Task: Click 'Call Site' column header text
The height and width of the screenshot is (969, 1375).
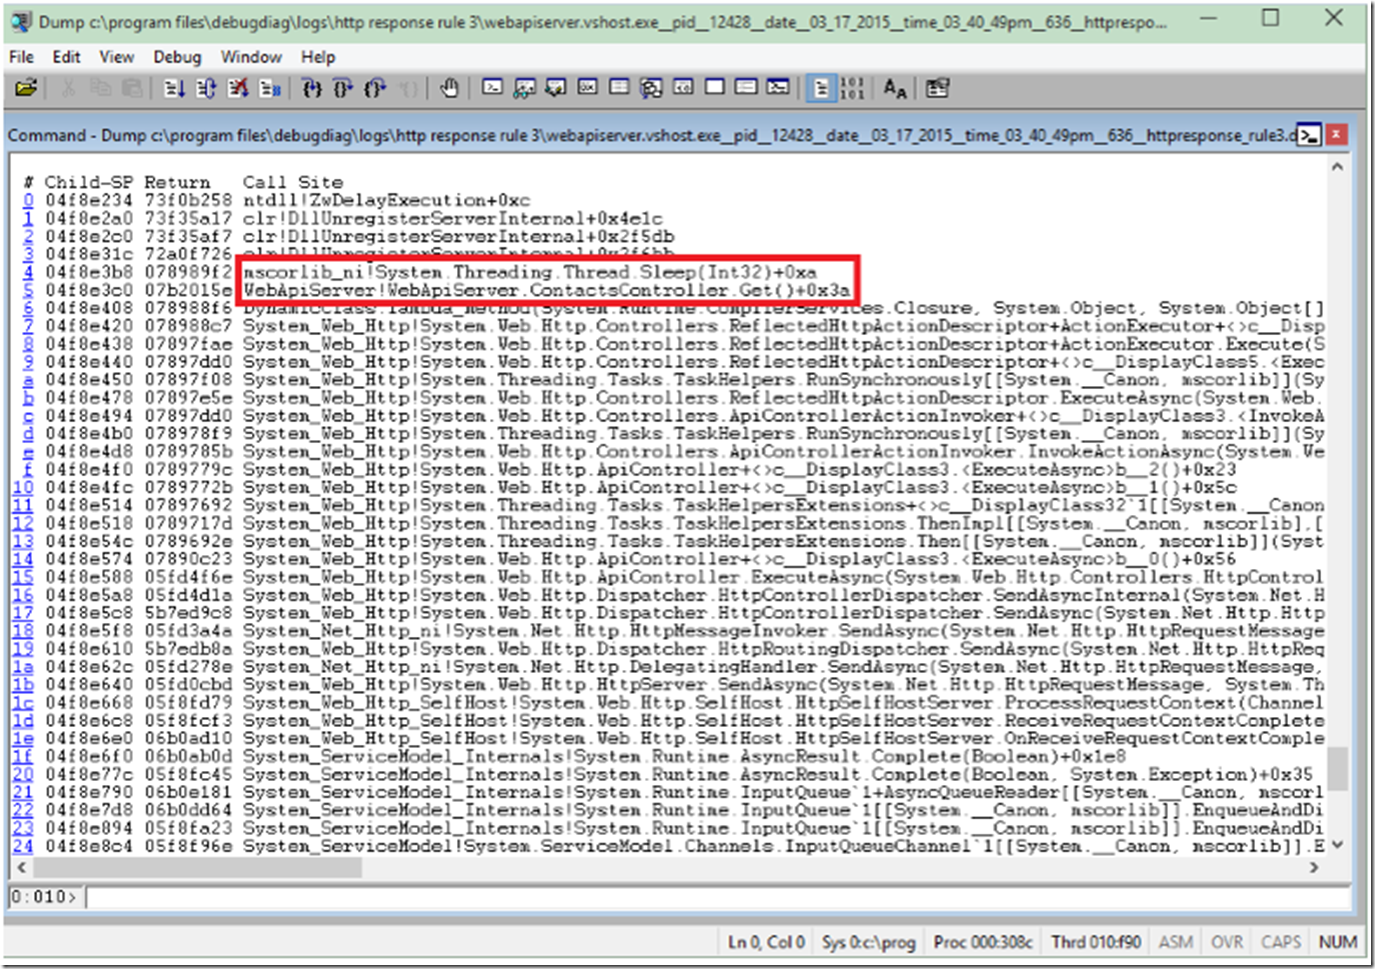Action: click(293, 182)
